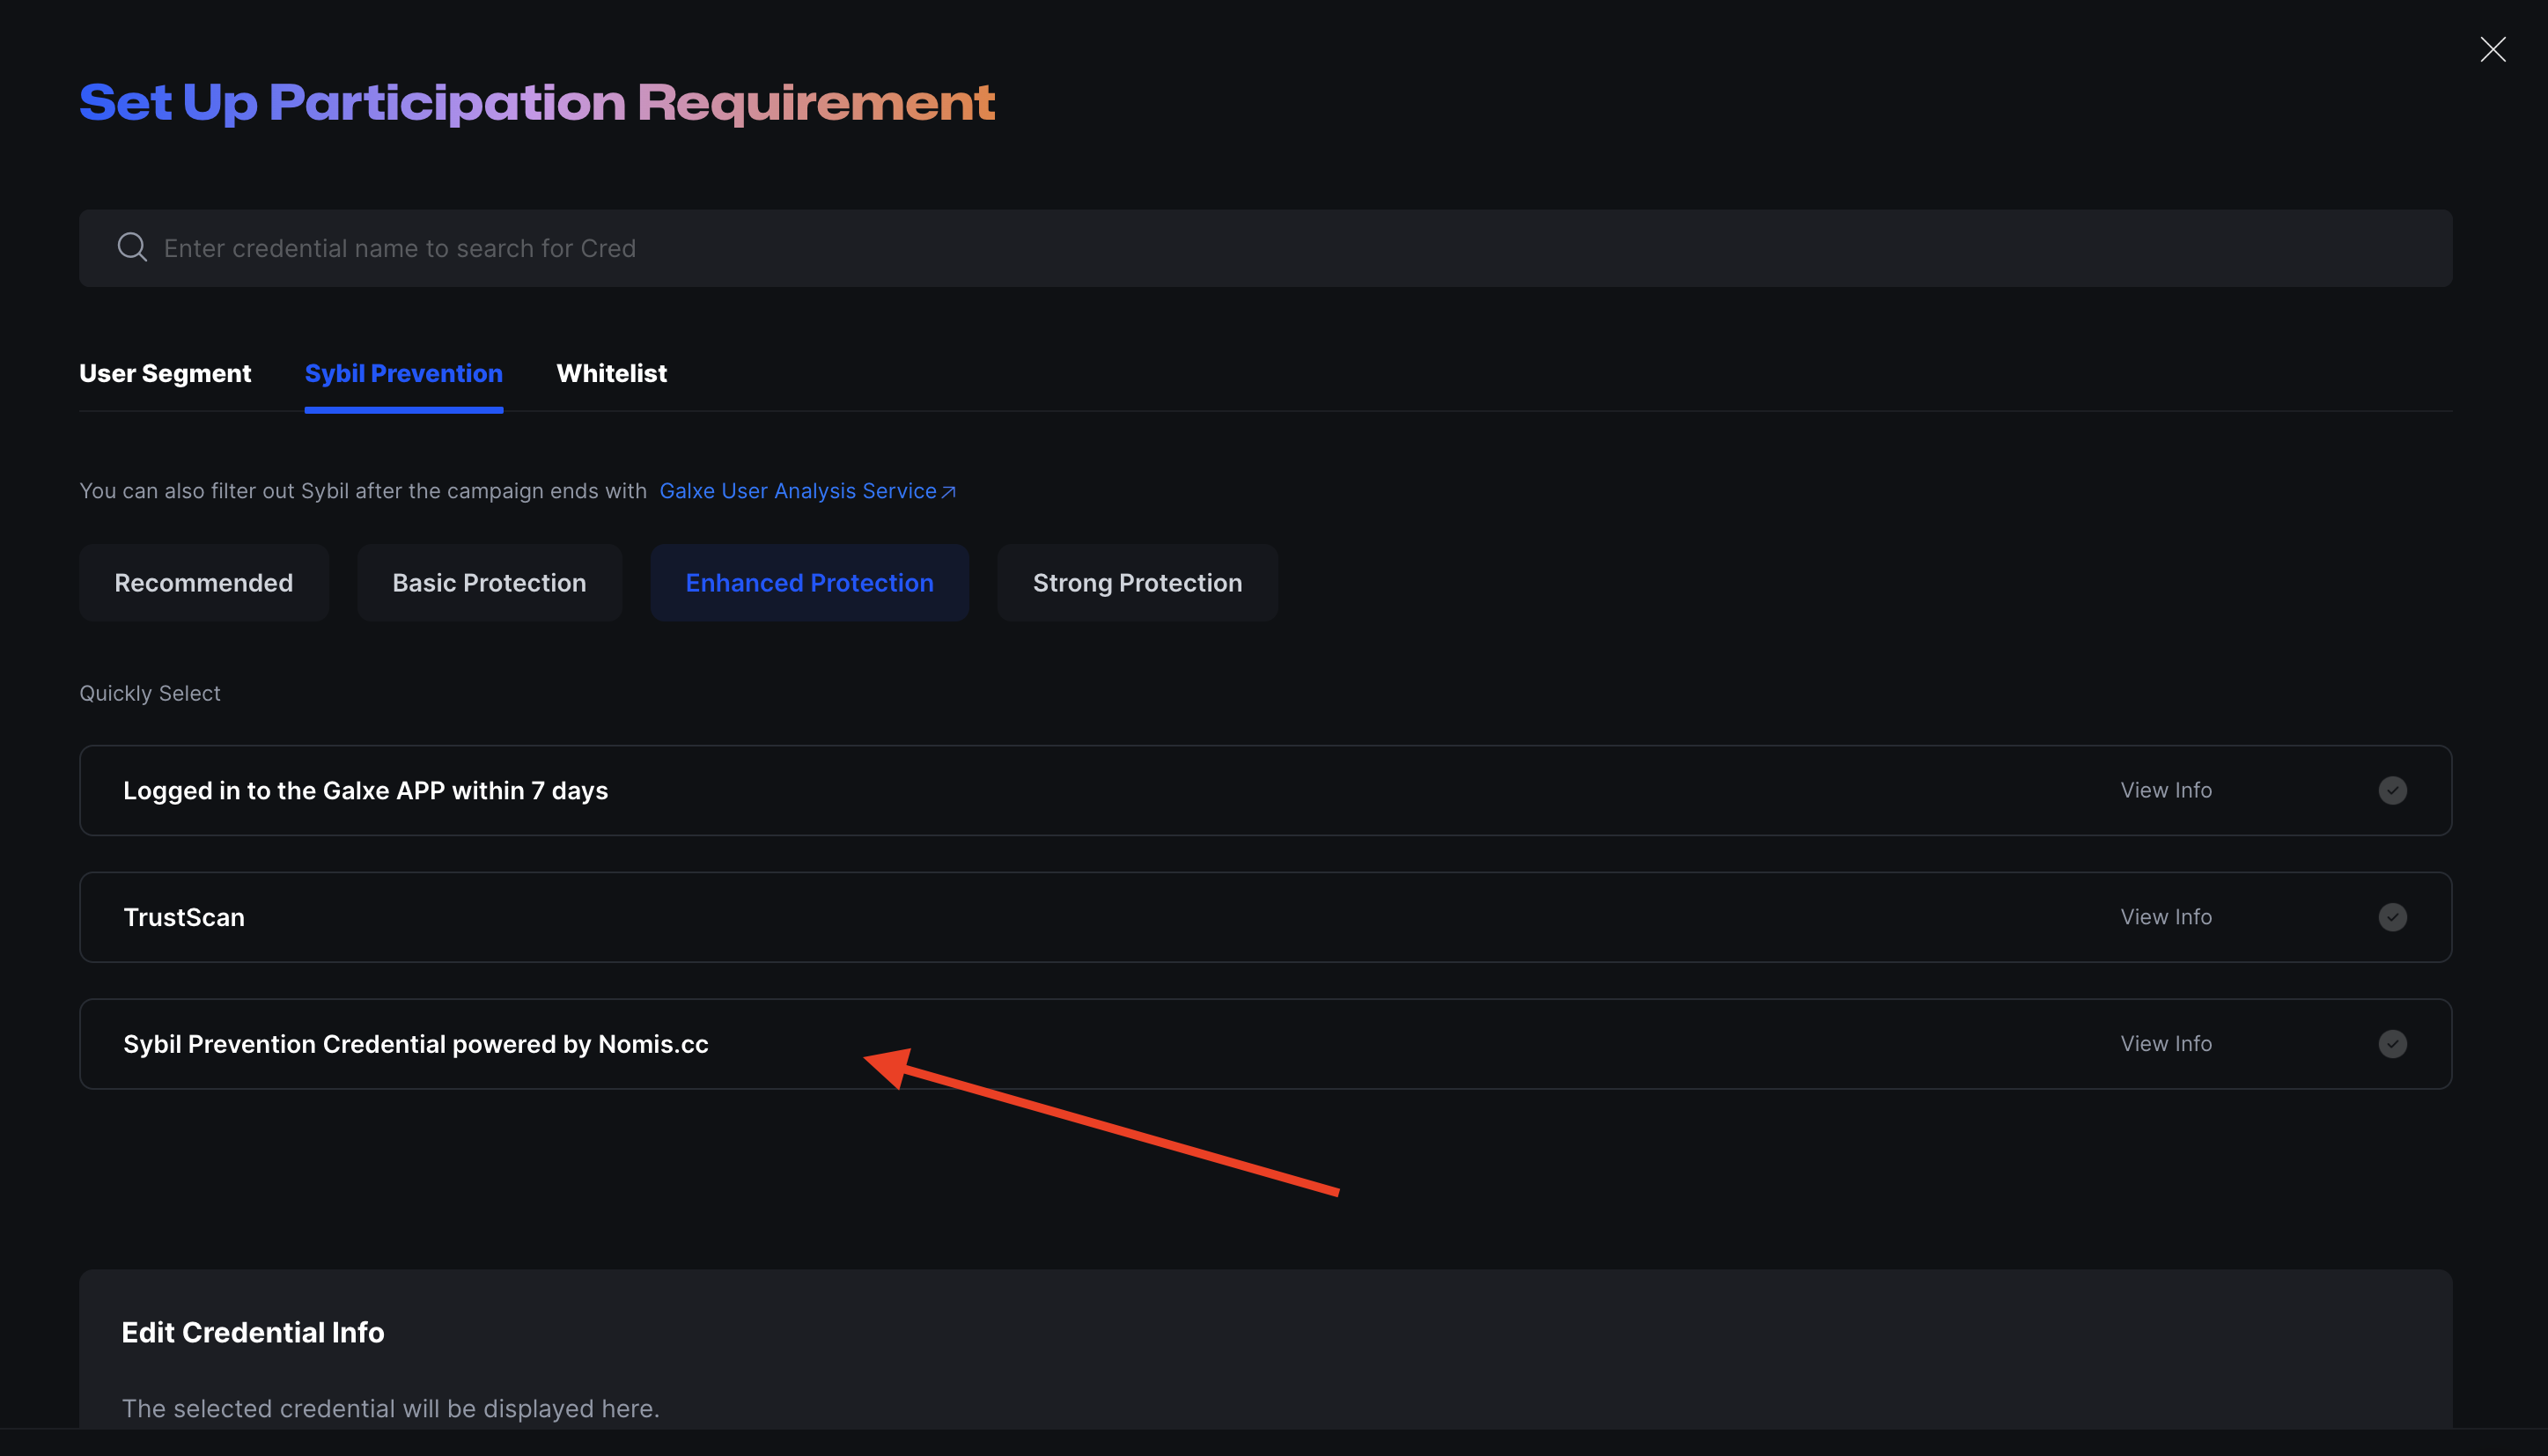Toggle Enhanced Protection selection on
The height and width of the screenshot is (1456, 2548).
[810, 583]
